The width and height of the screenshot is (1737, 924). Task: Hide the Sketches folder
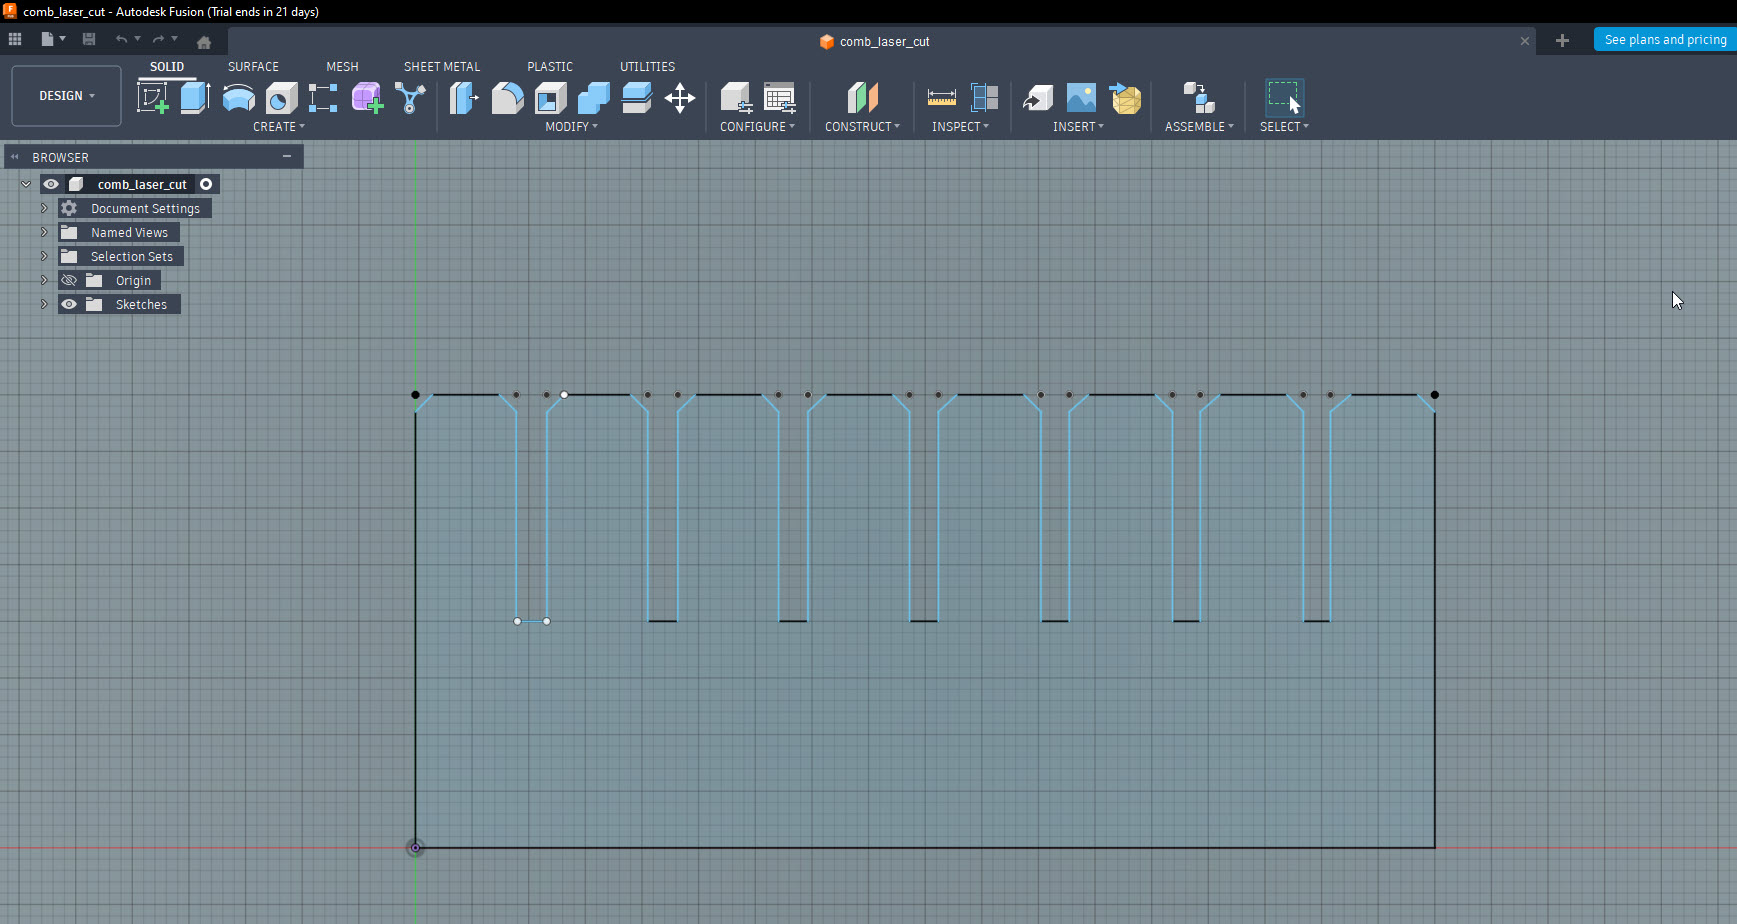[69, 304]
